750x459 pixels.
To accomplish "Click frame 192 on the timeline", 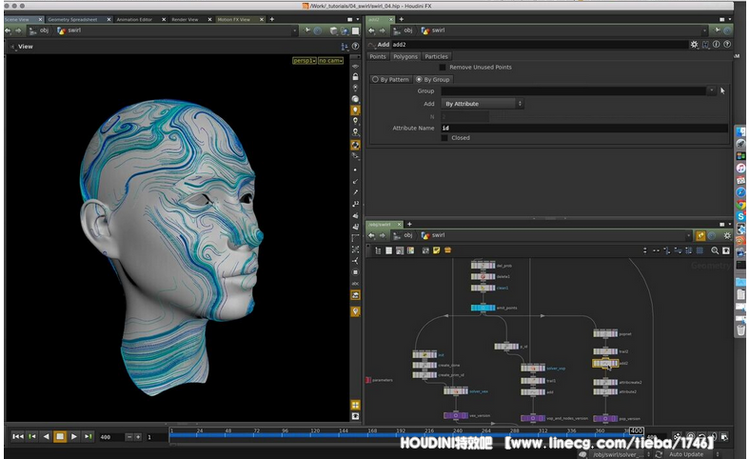I will 400,432.
